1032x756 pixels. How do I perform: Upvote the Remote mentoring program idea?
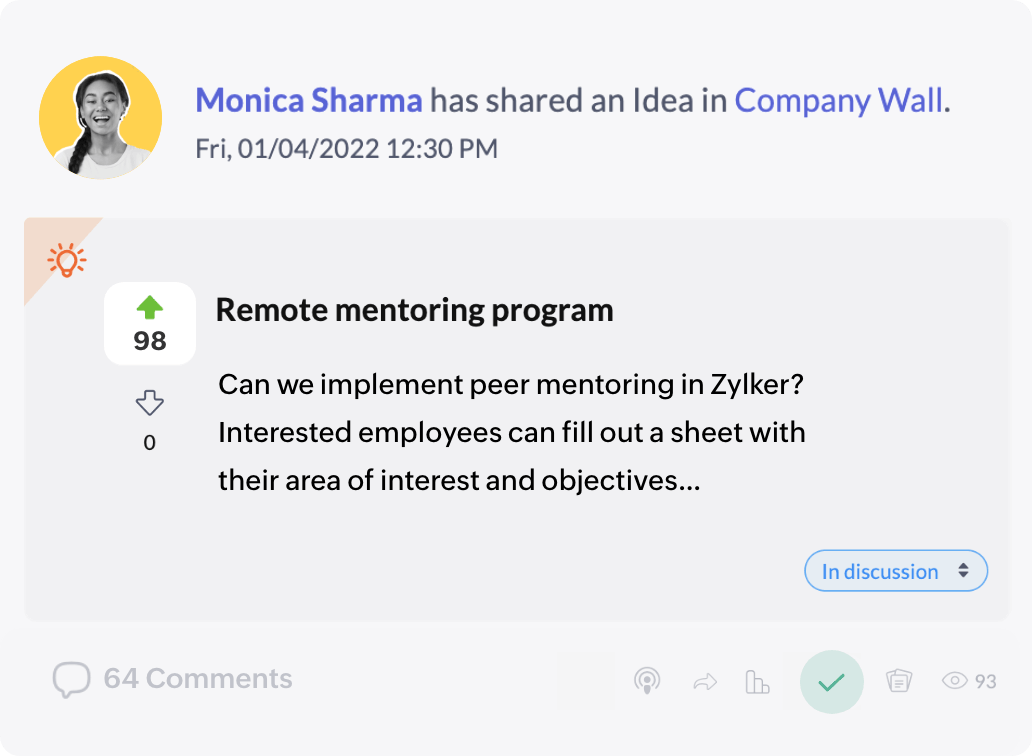click(149, 308)
